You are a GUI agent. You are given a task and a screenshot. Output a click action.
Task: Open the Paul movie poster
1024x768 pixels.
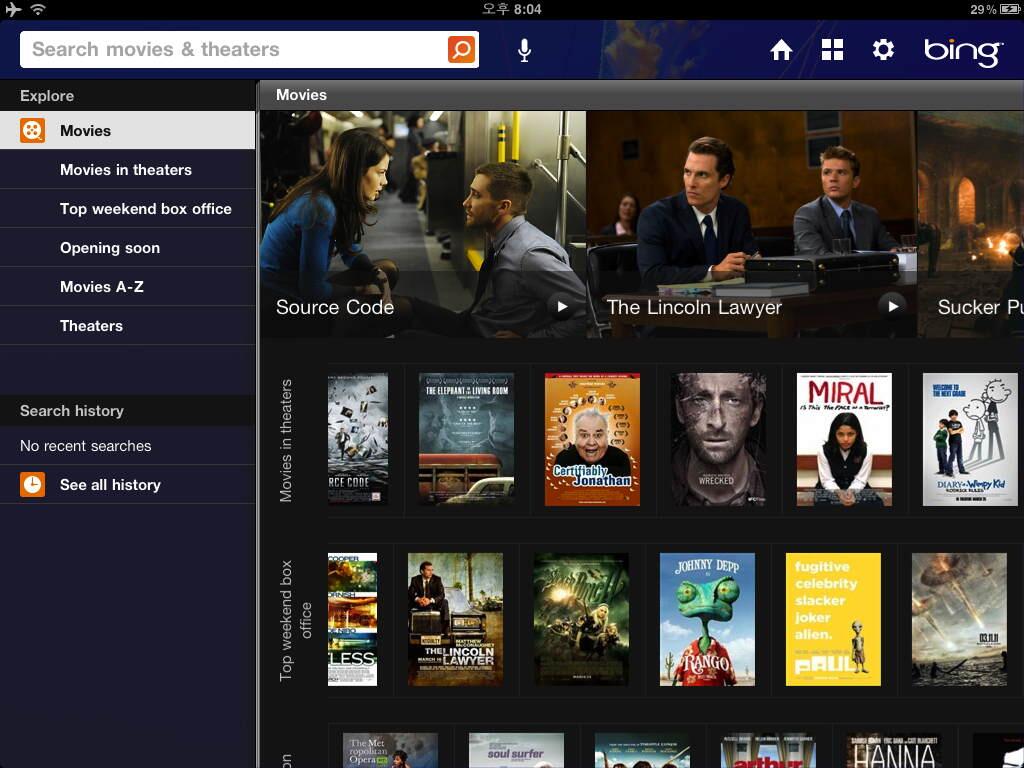[x=833, y=619]
